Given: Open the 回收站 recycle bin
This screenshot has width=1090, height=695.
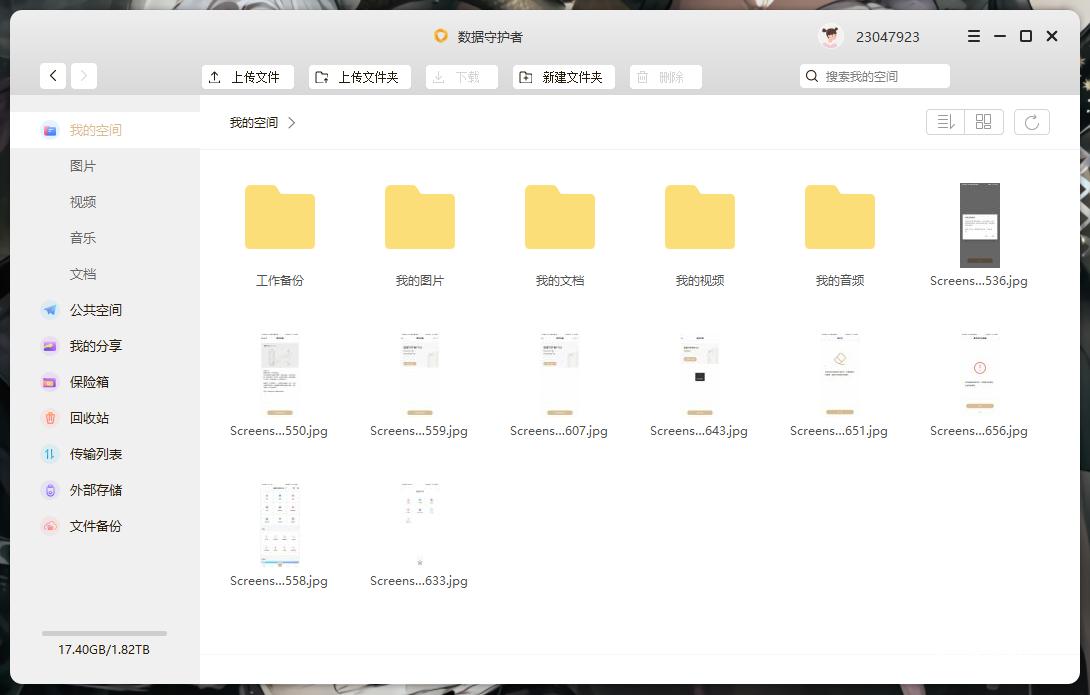Looking at the screenshot, I should pos(96,417).
